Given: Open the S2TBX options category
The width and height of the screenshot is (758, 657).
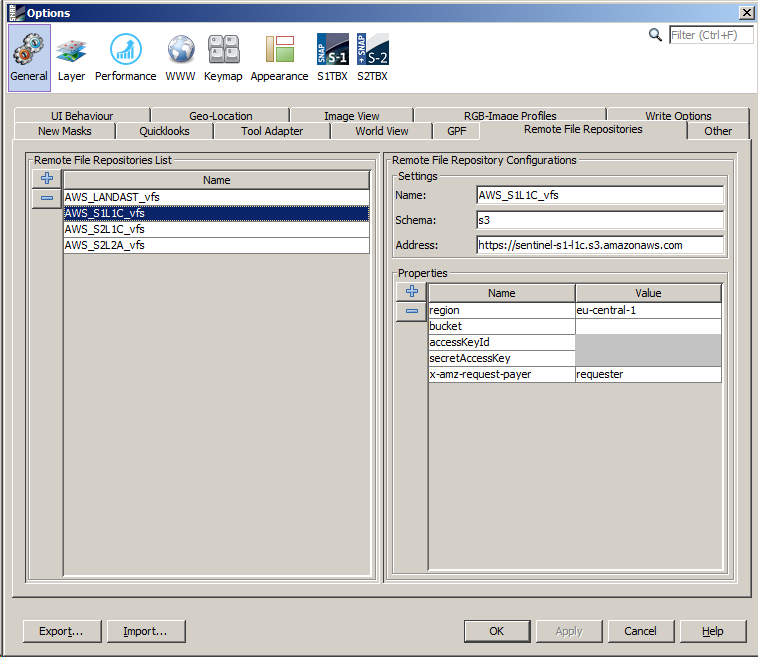Looking at the screenshot, I should tap(372, 58).
